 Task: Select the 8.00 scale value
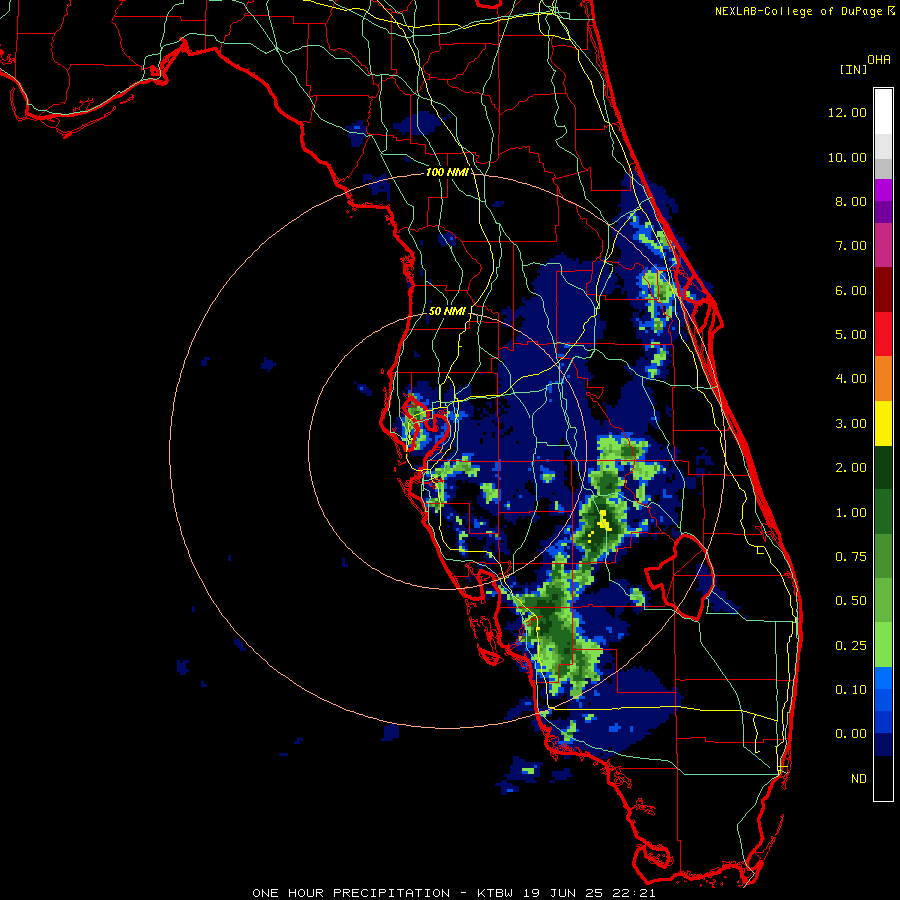[851, 201]
